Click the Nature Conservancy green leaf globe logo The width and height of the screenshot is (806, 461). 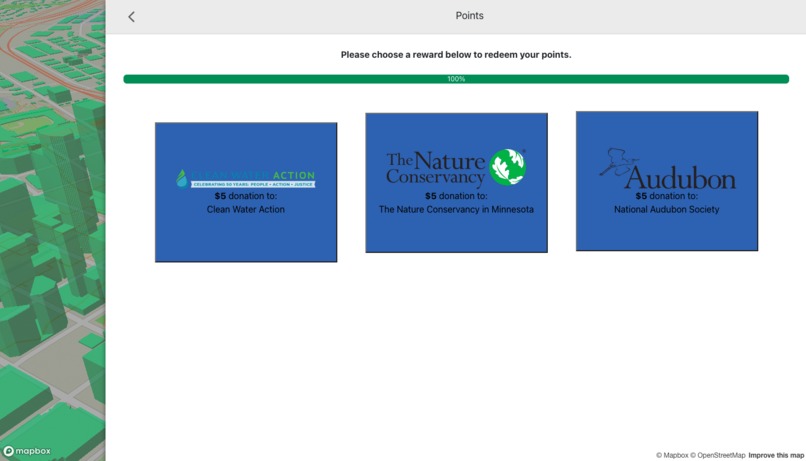point(507,167)
